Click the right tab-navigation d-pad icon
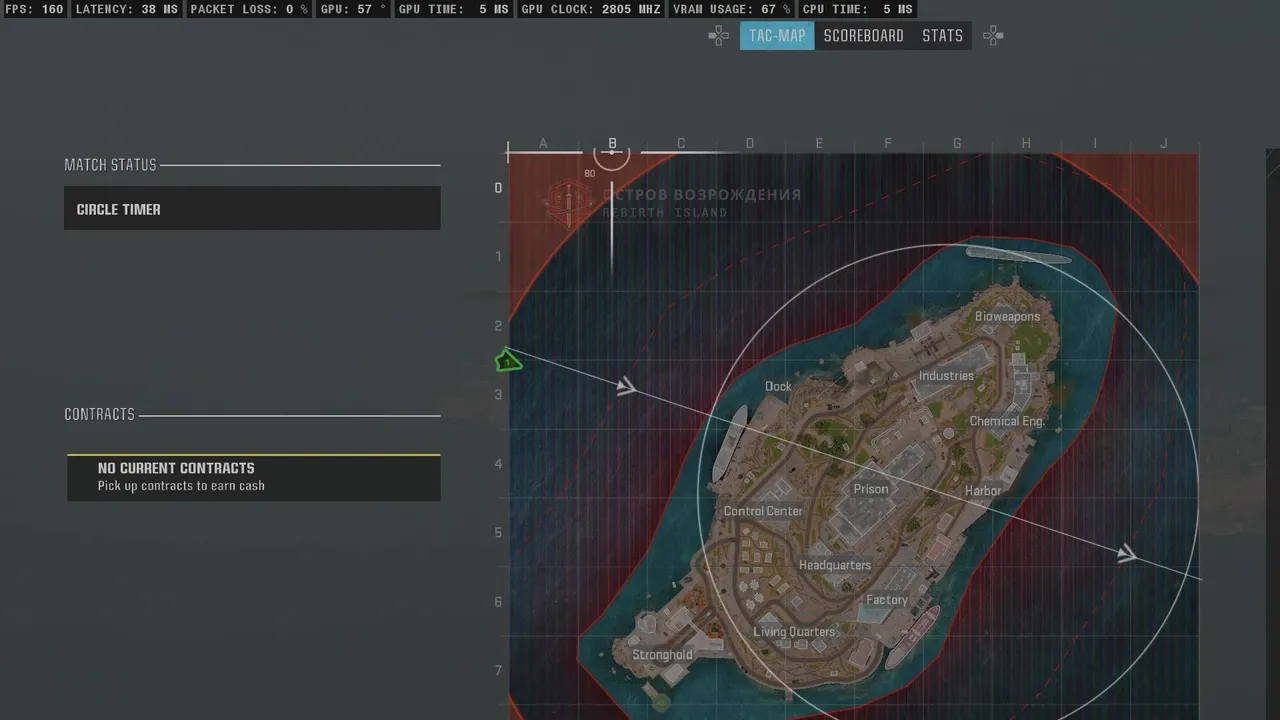 993,36
